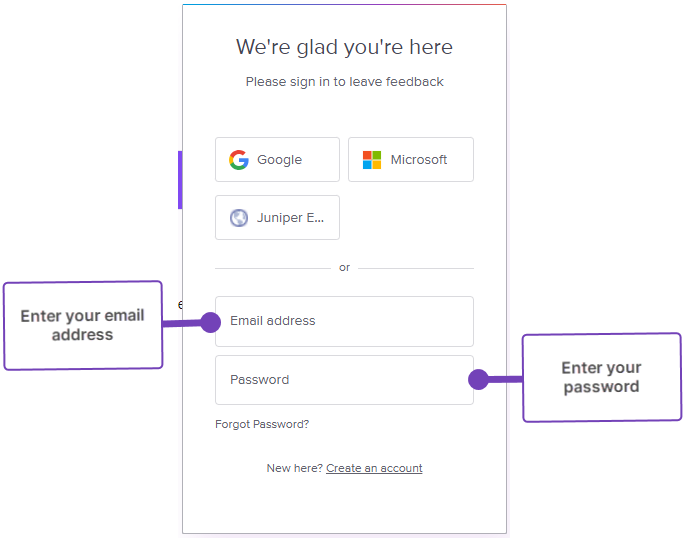Sign in using the Google button label
Viewport: 685px width, 538px height.
coord(279,160)
